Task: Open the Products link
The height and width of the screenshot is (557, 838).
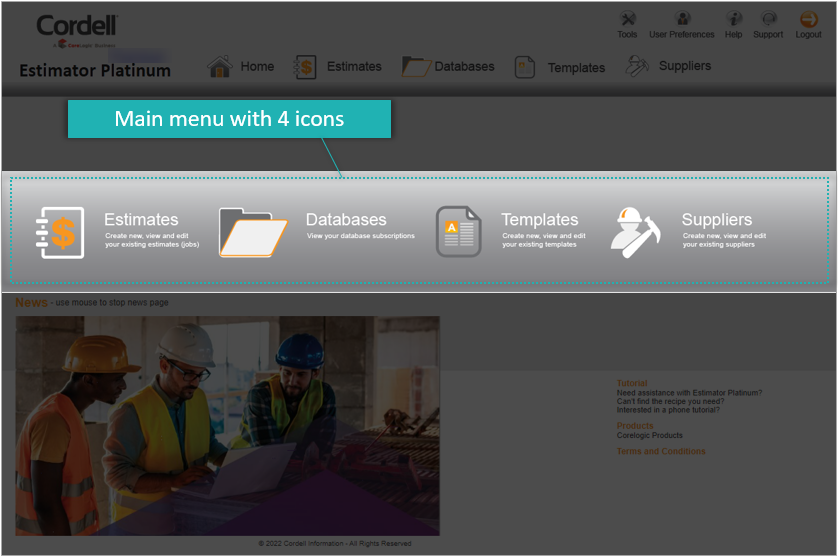Action: point(635,426)
